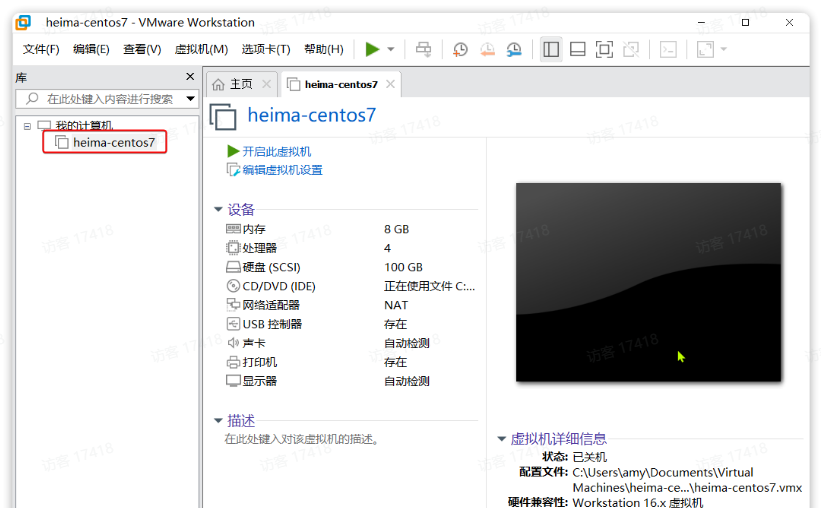Collapse the 我的计算机 tree node
821x508 pixels.
28,126
